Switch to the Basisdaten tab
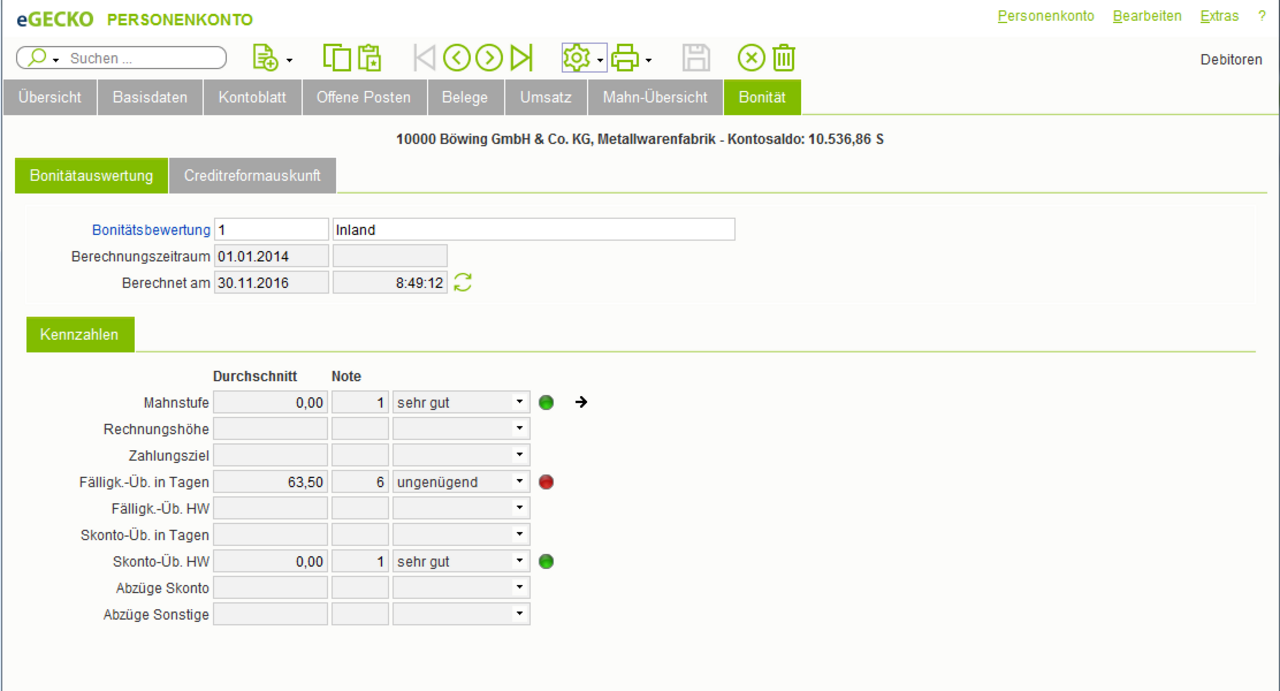 coord(150,97)
